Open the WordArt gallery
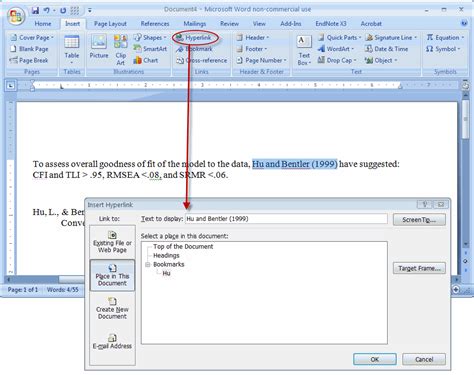This screenshot has width=474, height=375. 336,49
